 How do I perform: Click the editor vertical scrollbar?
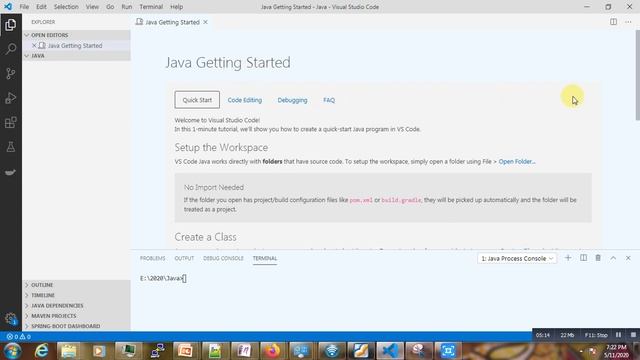637,76
